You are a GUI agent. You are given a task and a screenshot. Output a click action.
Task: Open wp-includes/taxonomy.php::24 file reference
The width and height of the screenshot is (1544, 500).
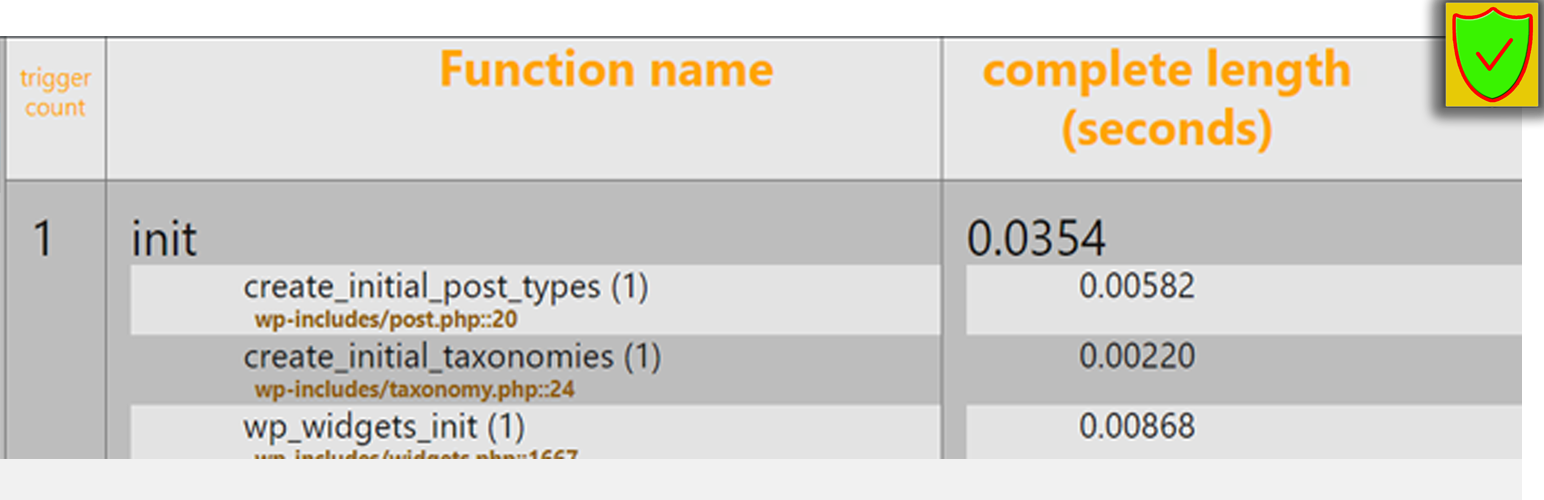(x=414, y=390)
